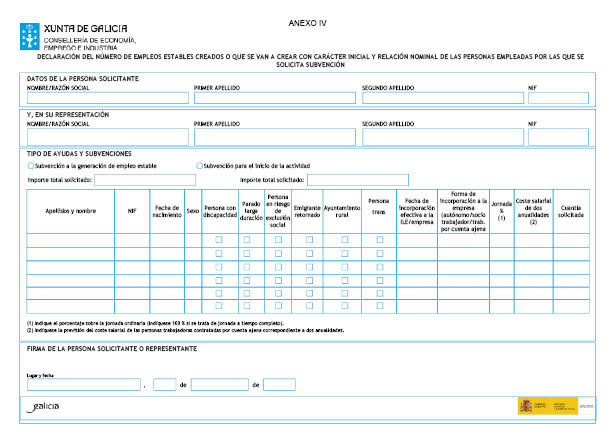The height and width of the screenshot is (439, 615).
Task: Check Parado larga duración in first table row
Action: click(x=247, y=239)
